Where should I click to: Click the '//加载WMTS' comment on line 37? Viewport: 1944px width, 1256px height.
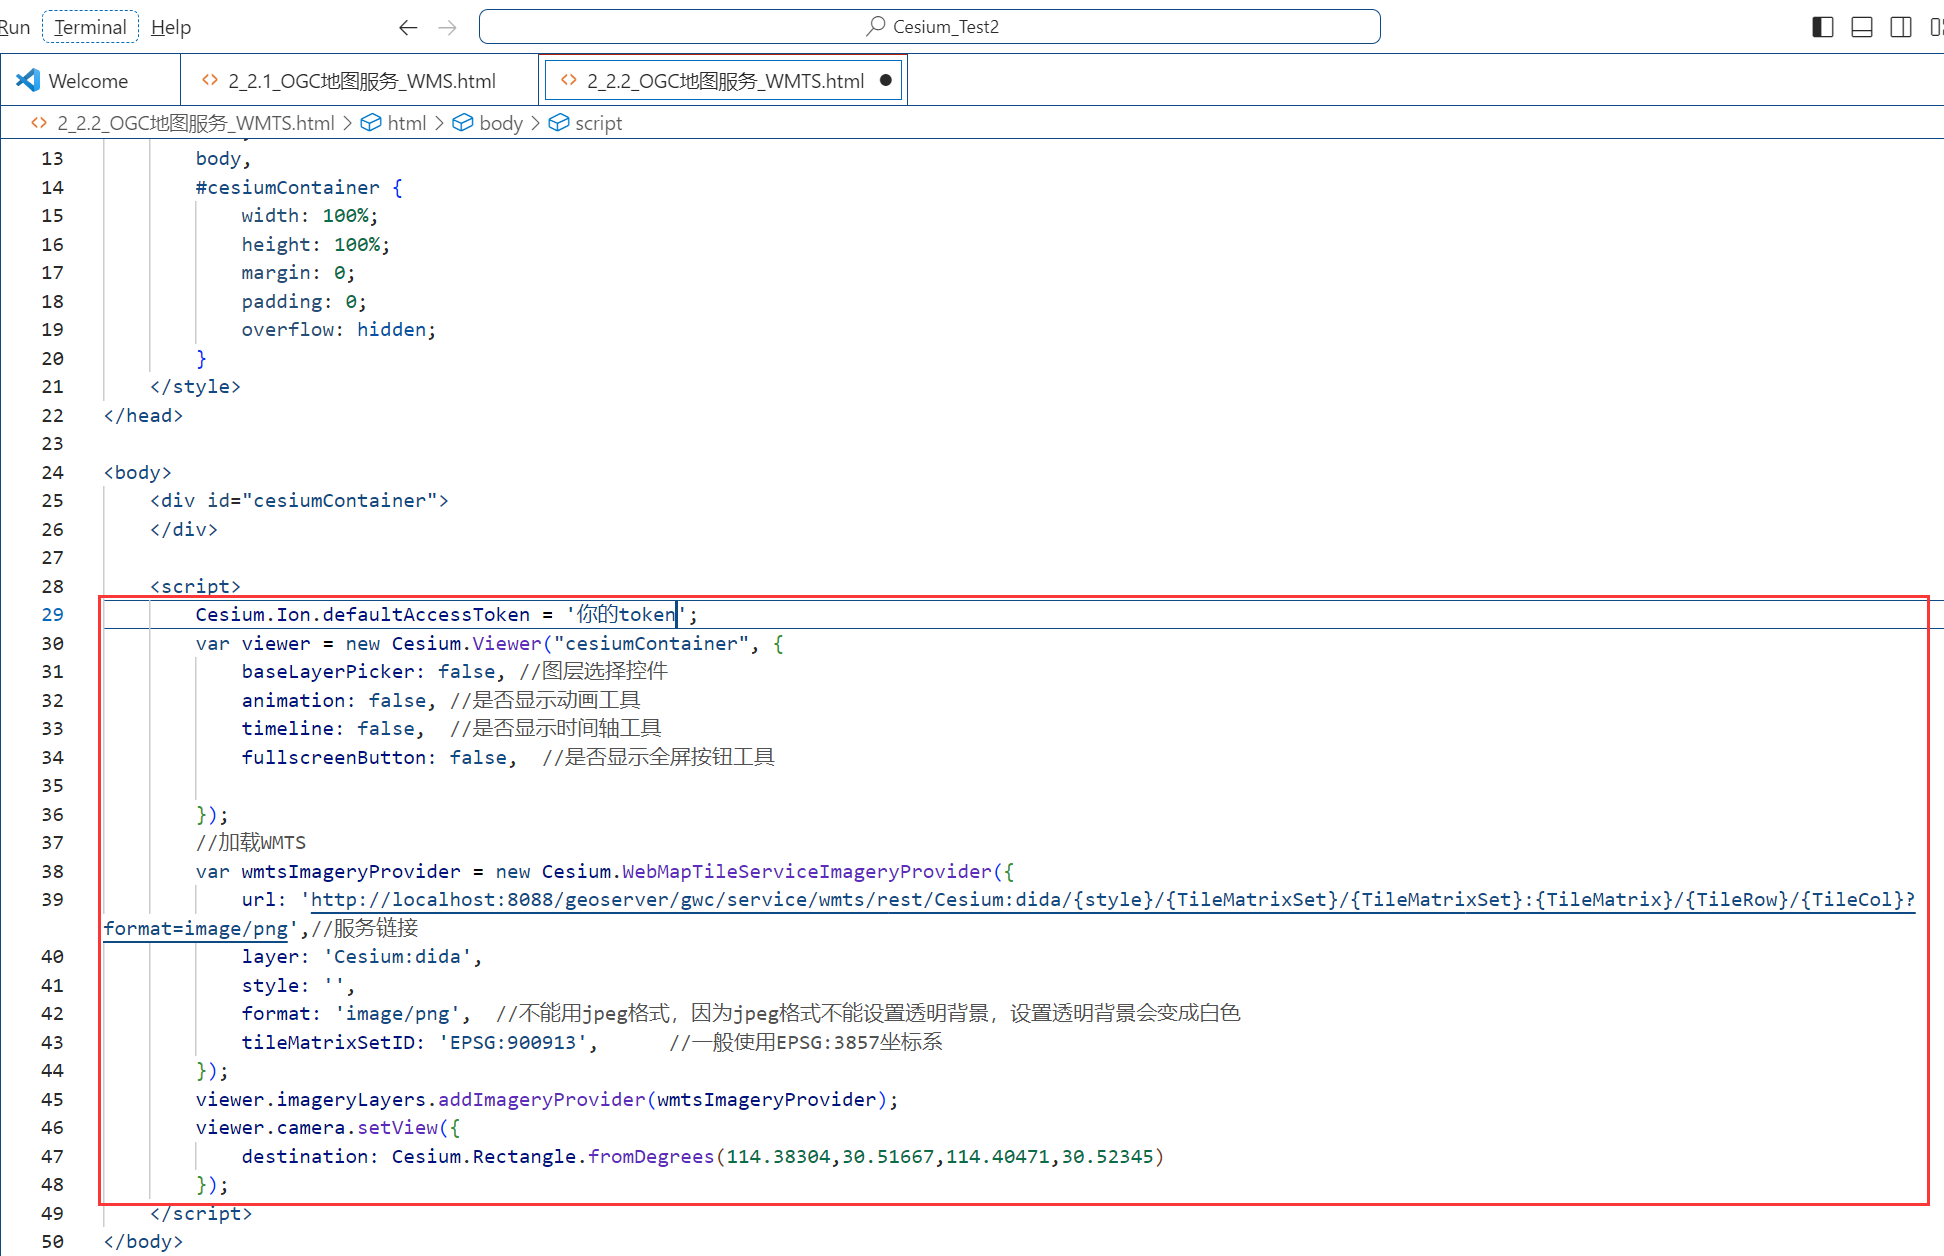[251, 843]
